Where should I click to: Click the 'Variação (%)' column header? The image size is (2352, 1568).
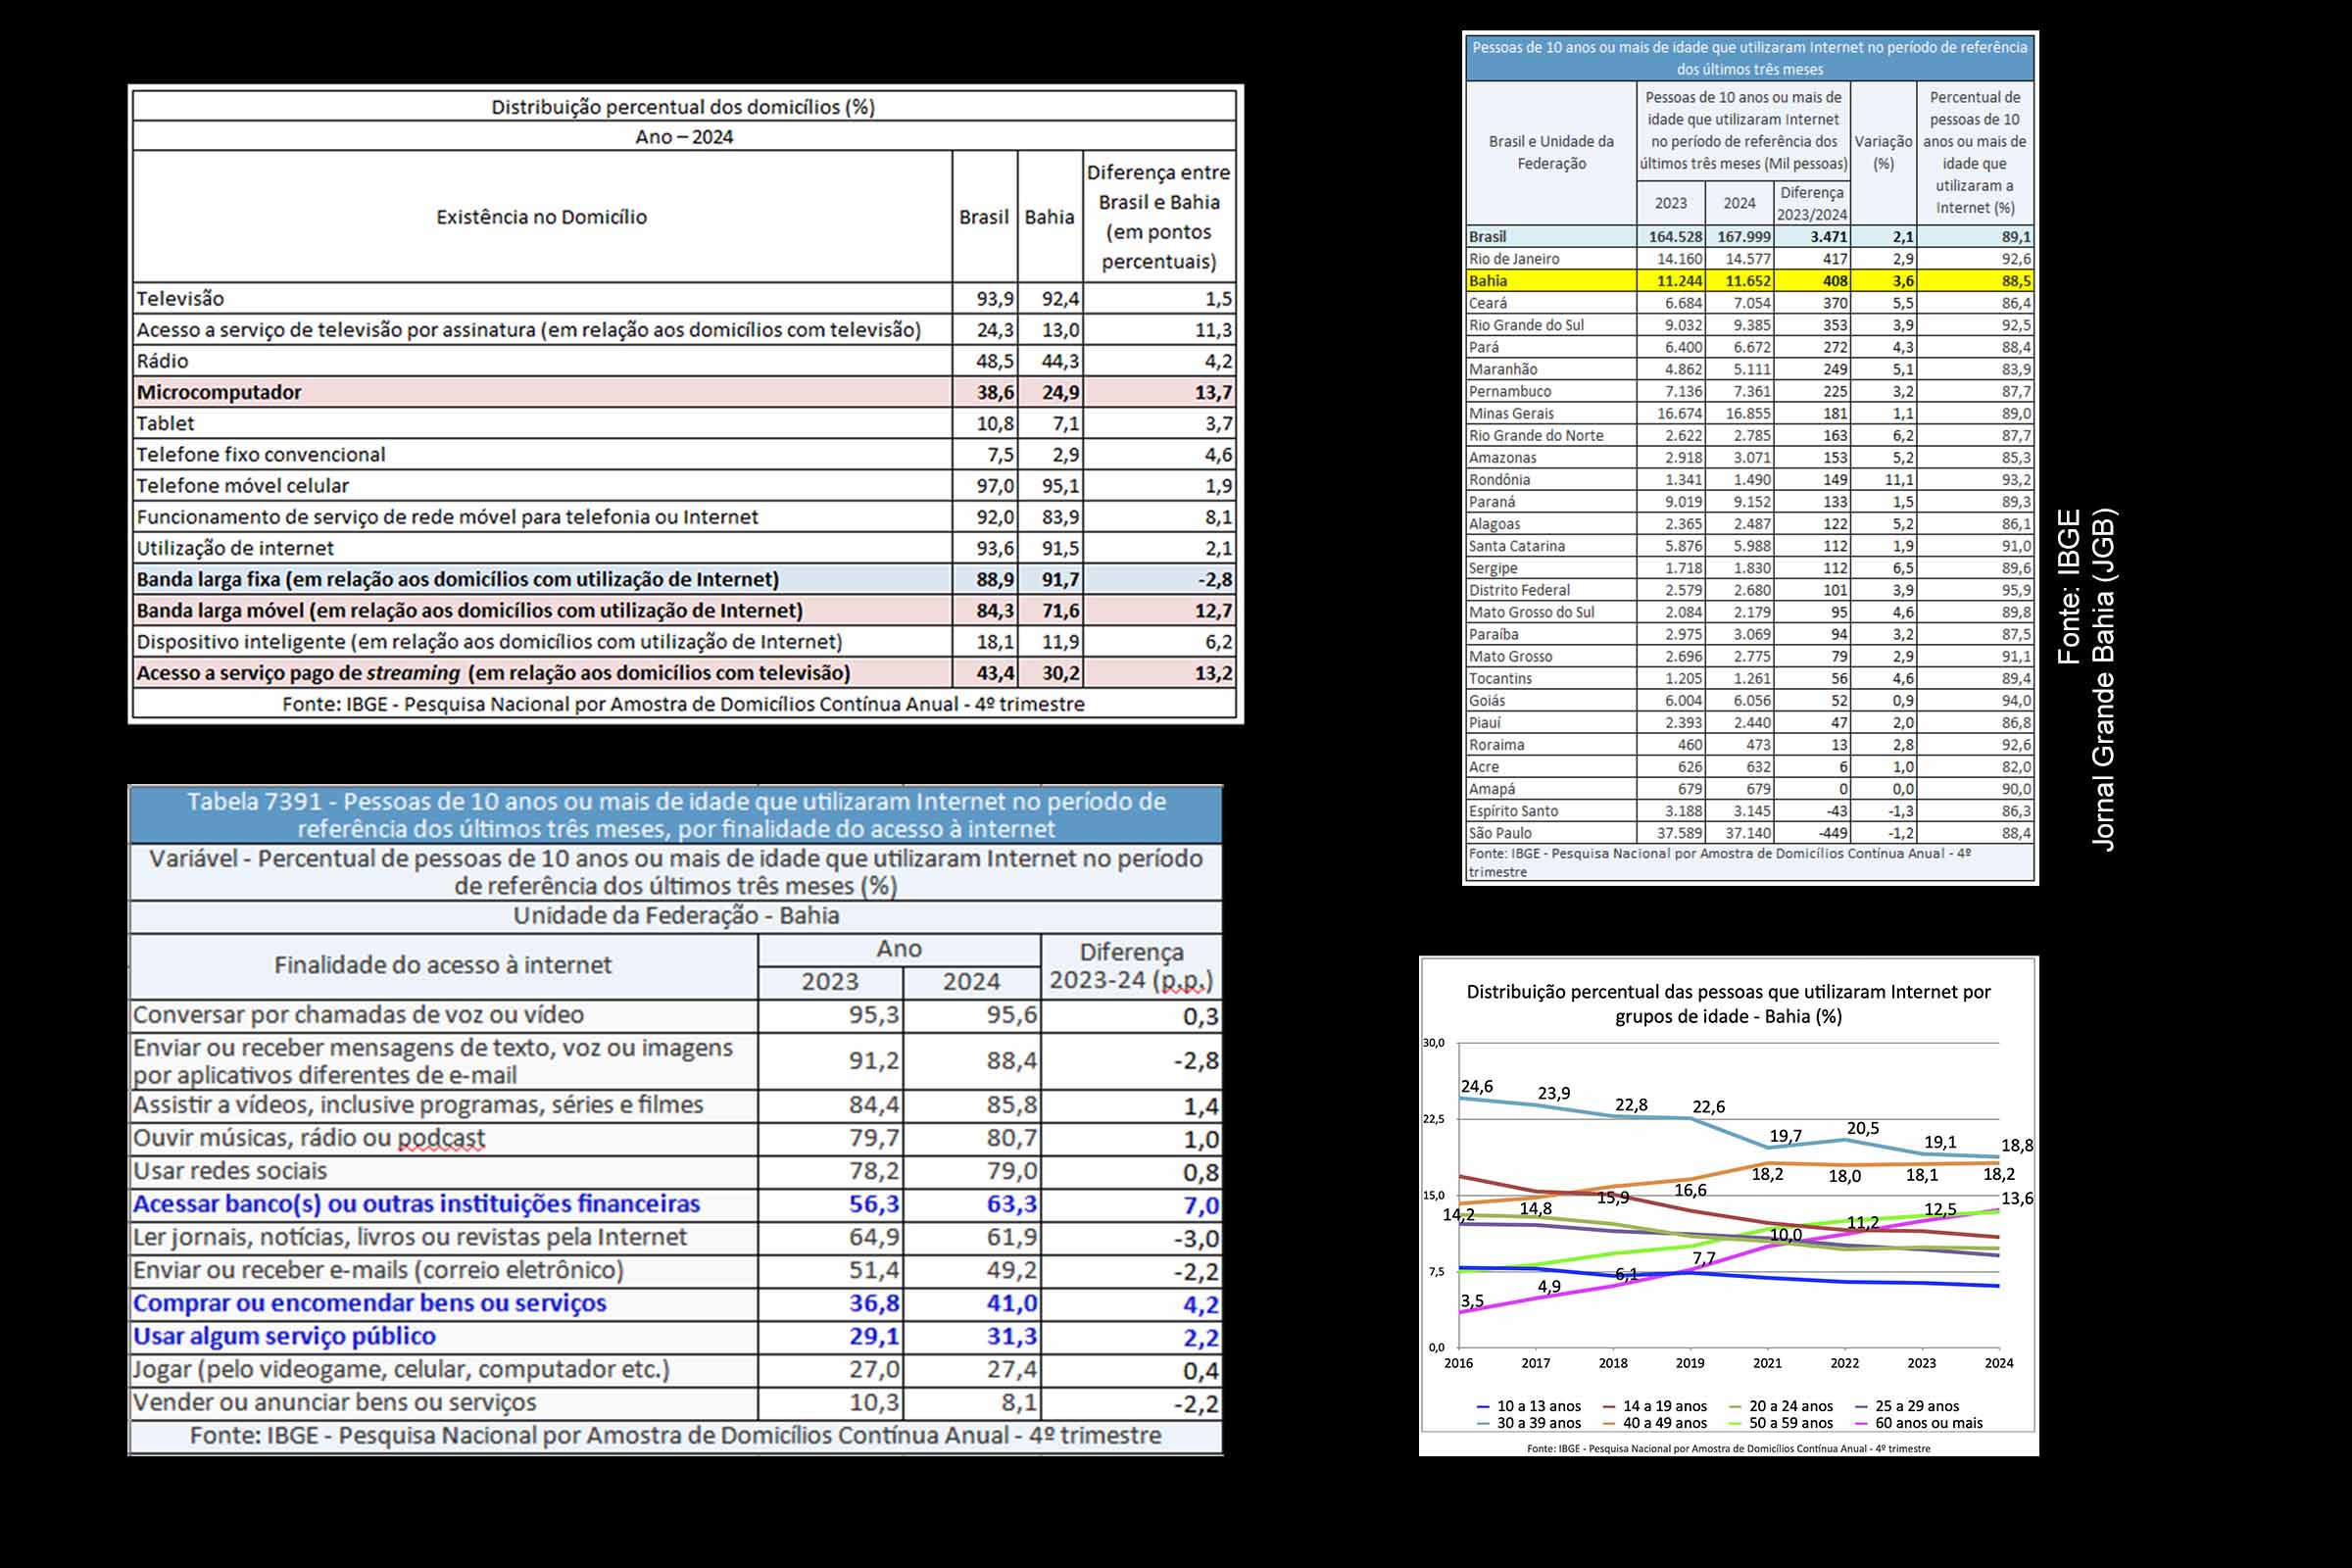1884,152
